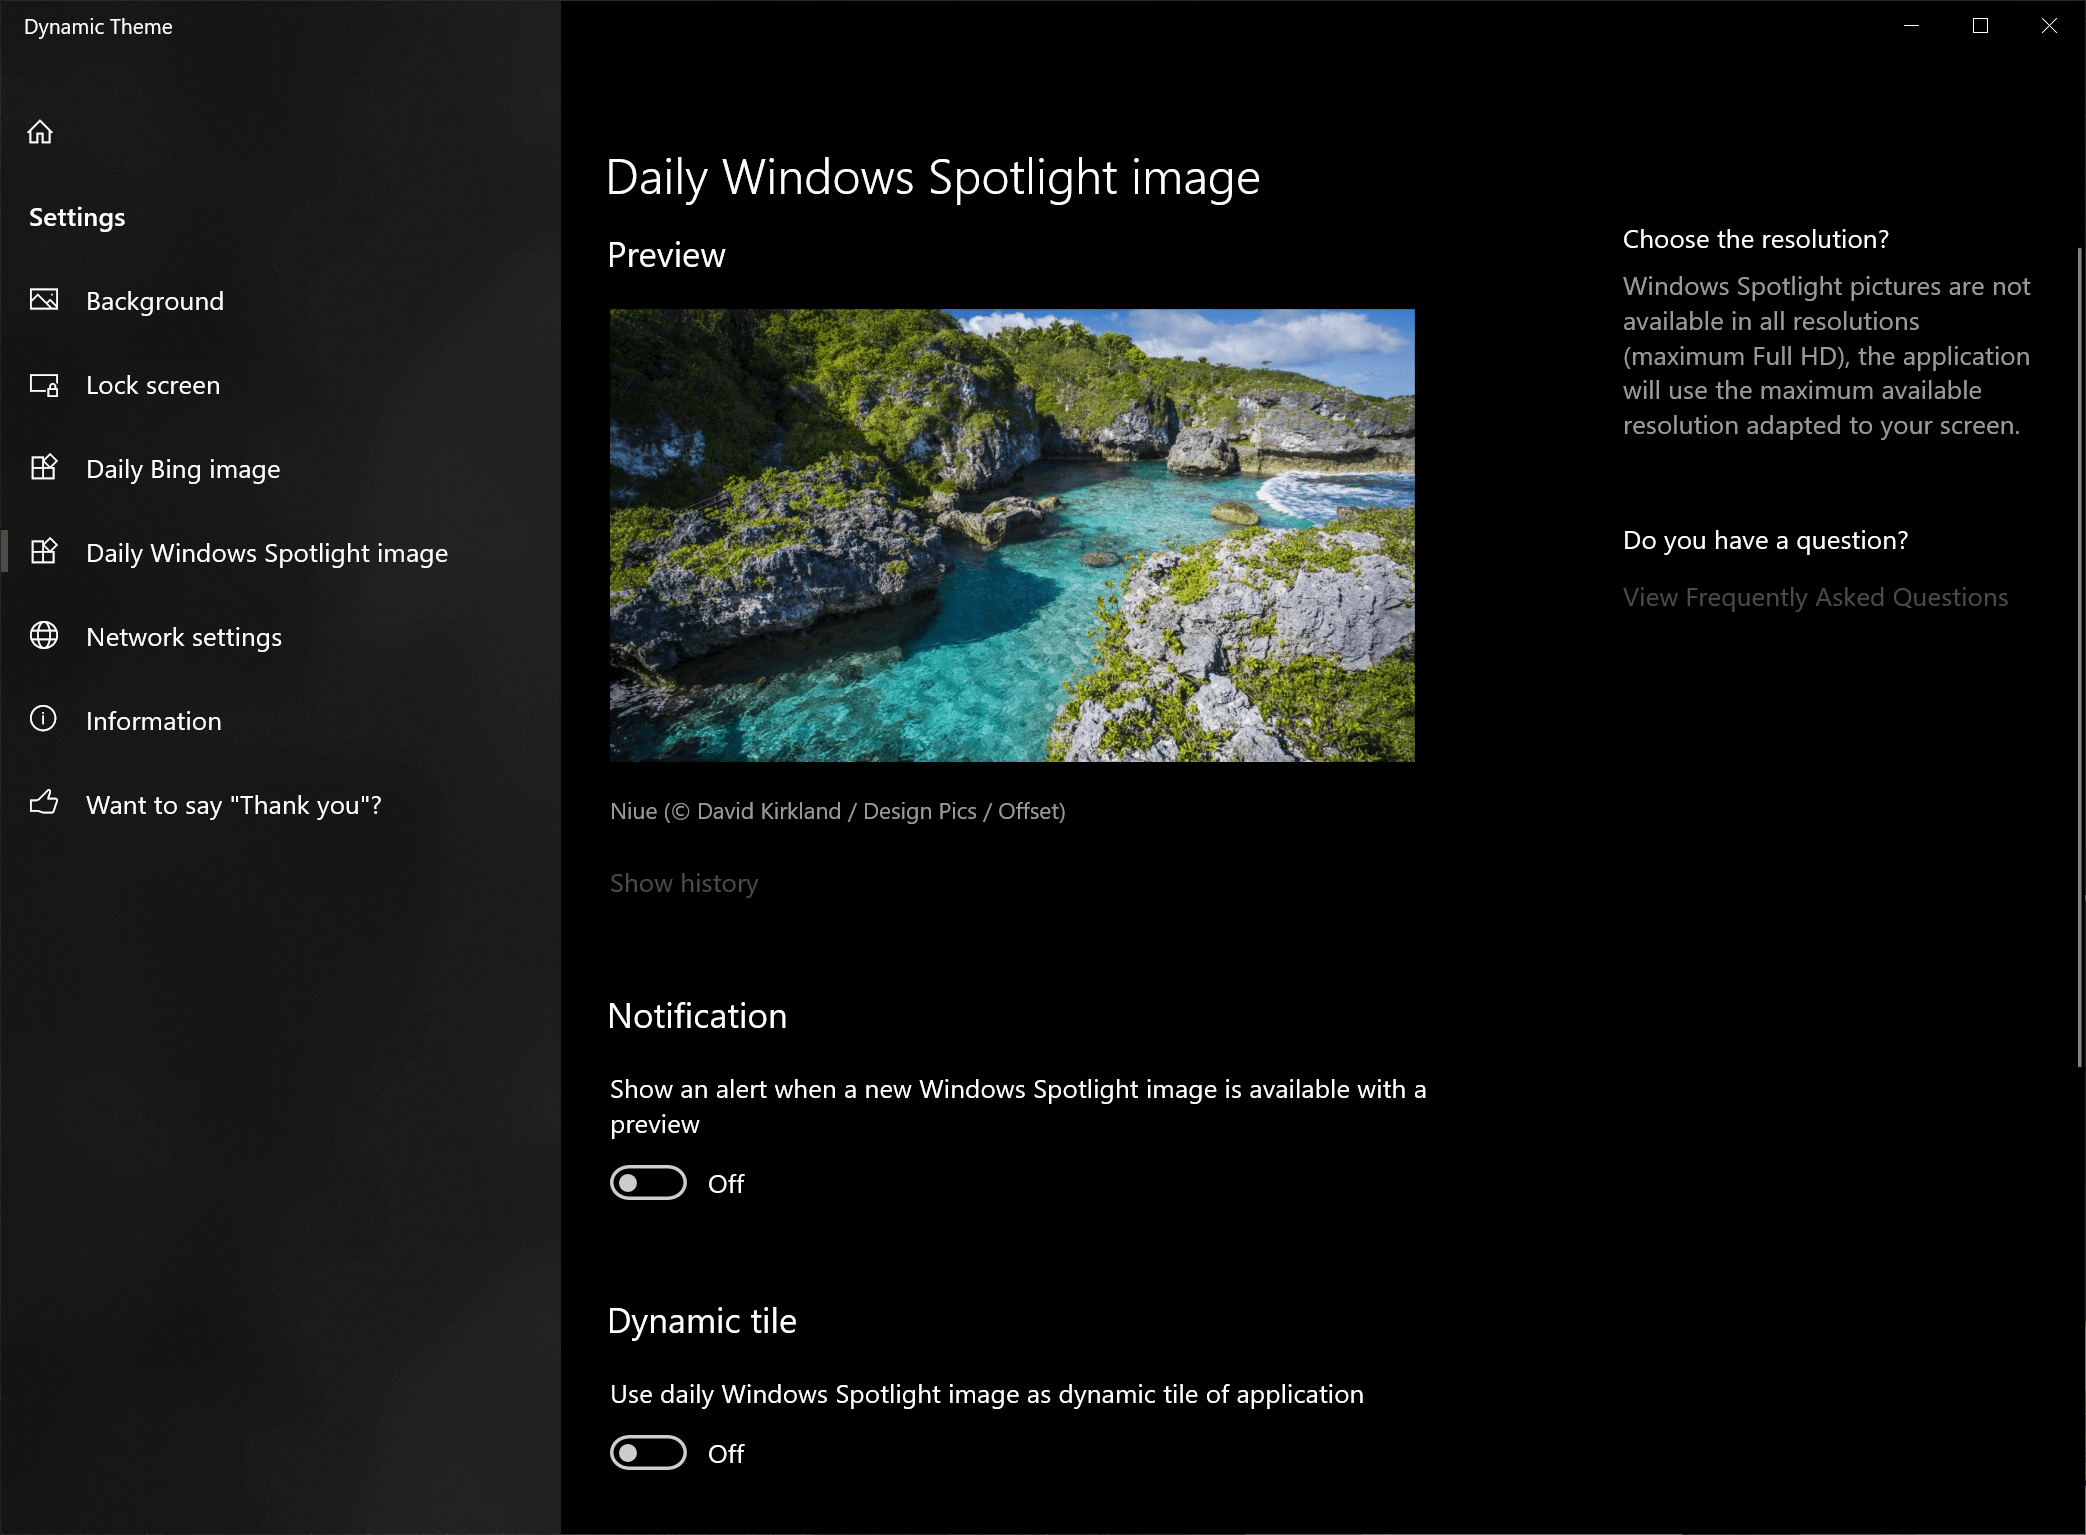Select the Settings menu item
The width and height of the screenshot is (2086, 1535).
[78, 215]
